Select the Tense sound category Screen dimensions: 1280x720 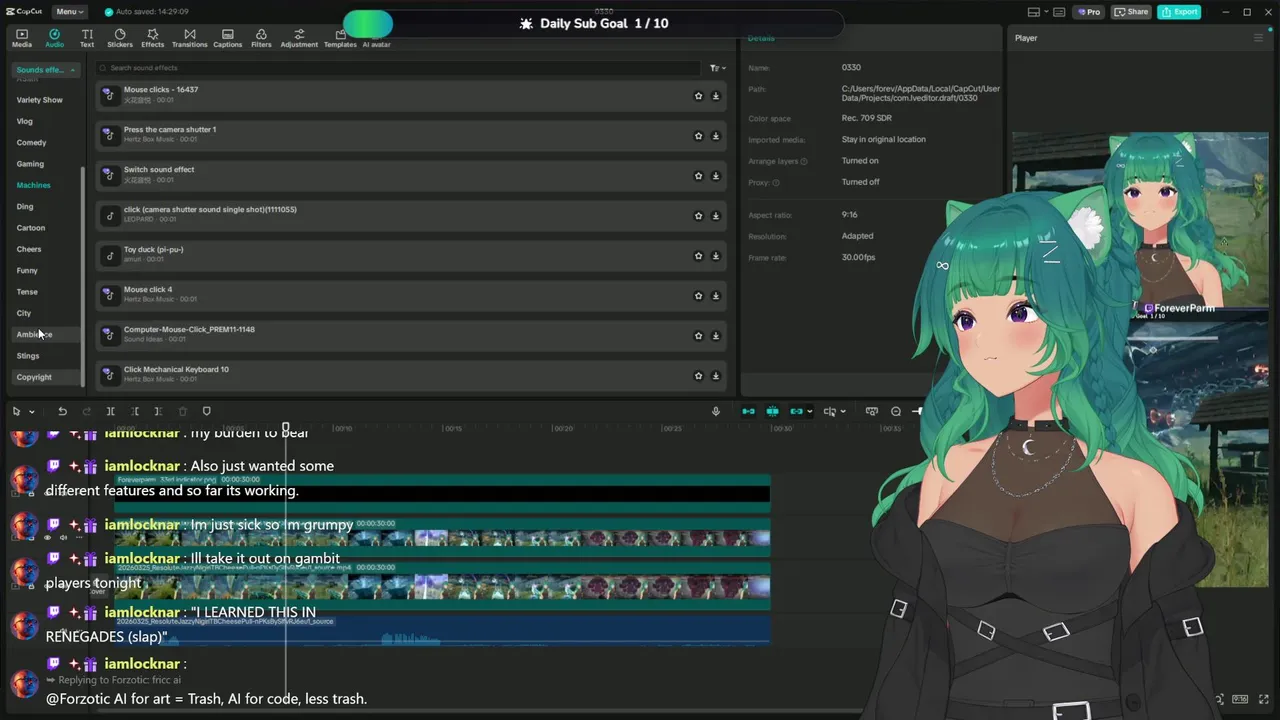pyautogui.click(x=27, y=292)
